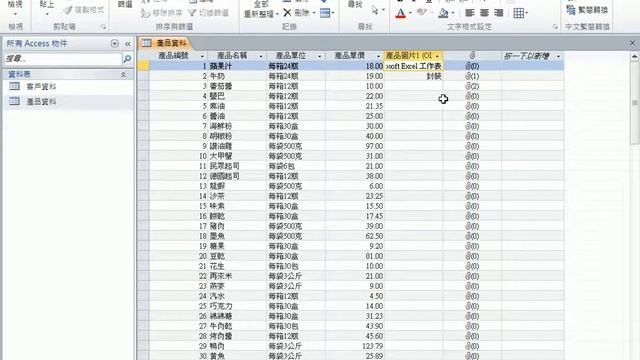
Task: Open 產品名稱 column filter dropdown
Action: (261, 56)
